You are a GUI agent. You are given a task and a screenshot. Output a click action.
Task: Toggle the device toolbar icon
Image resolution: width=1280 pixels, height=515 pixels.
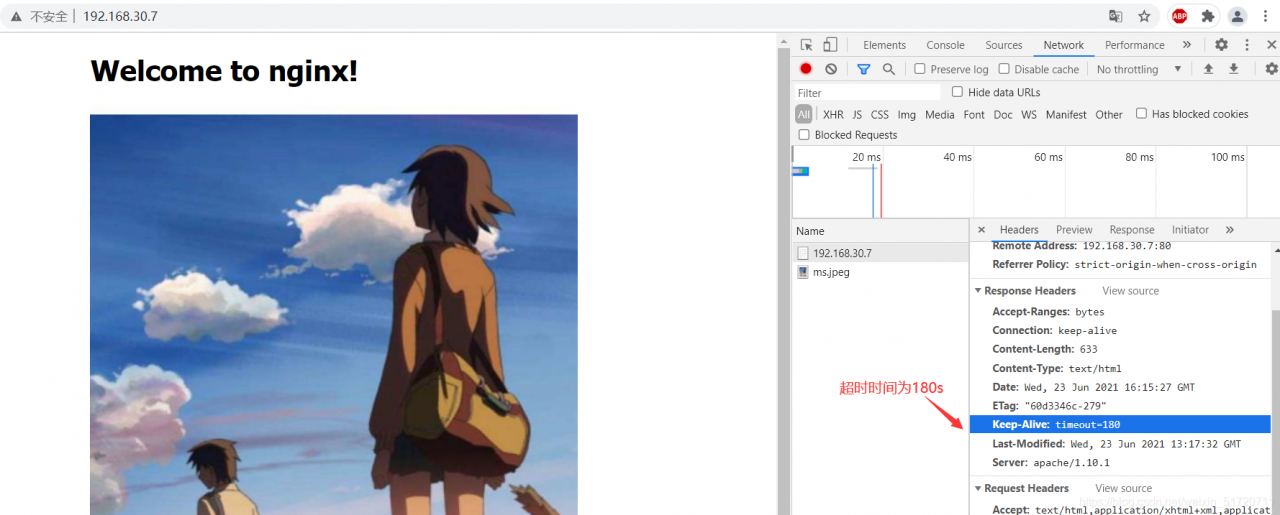point(830,45)
